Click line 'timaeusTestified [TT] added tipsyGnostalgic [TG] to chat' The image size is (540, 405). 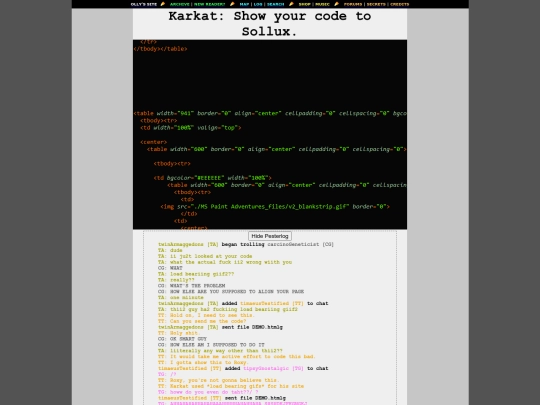243,368
